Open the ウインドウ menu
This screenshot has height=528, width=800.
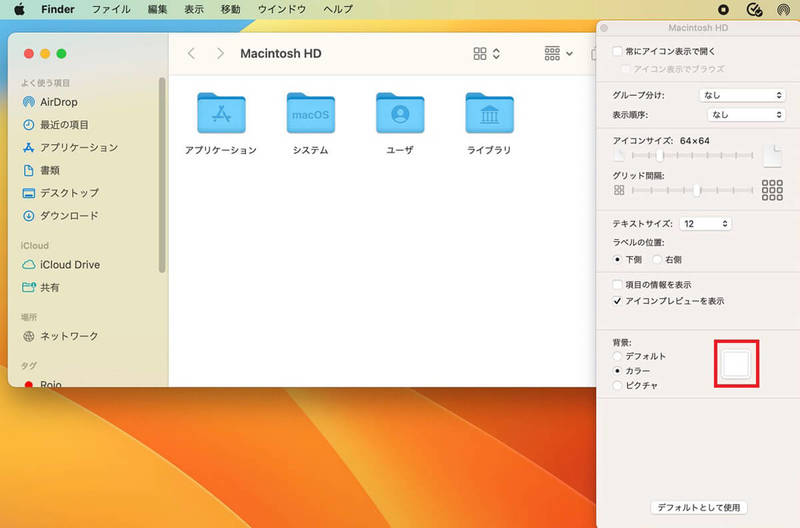282,9
